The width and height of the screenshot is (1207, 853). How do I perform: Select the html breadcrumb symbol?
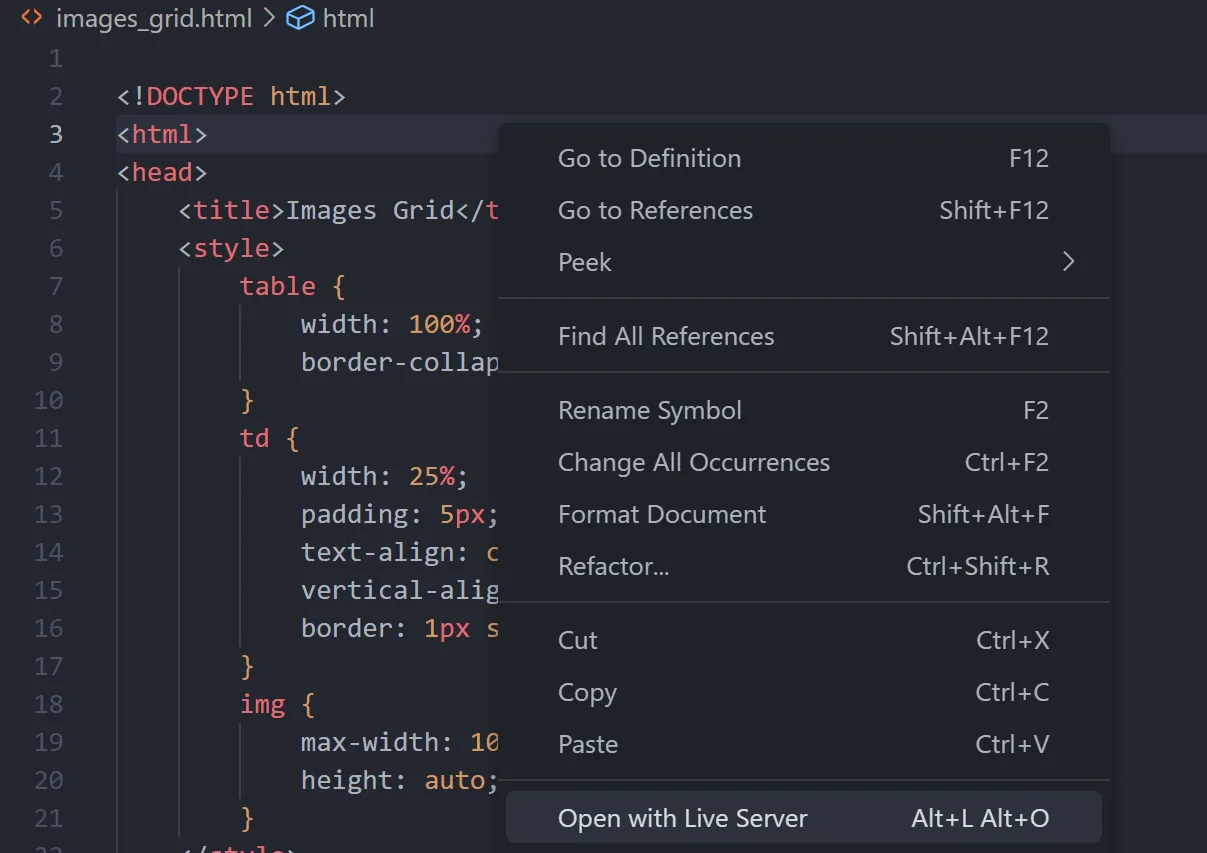pos(348,18)
